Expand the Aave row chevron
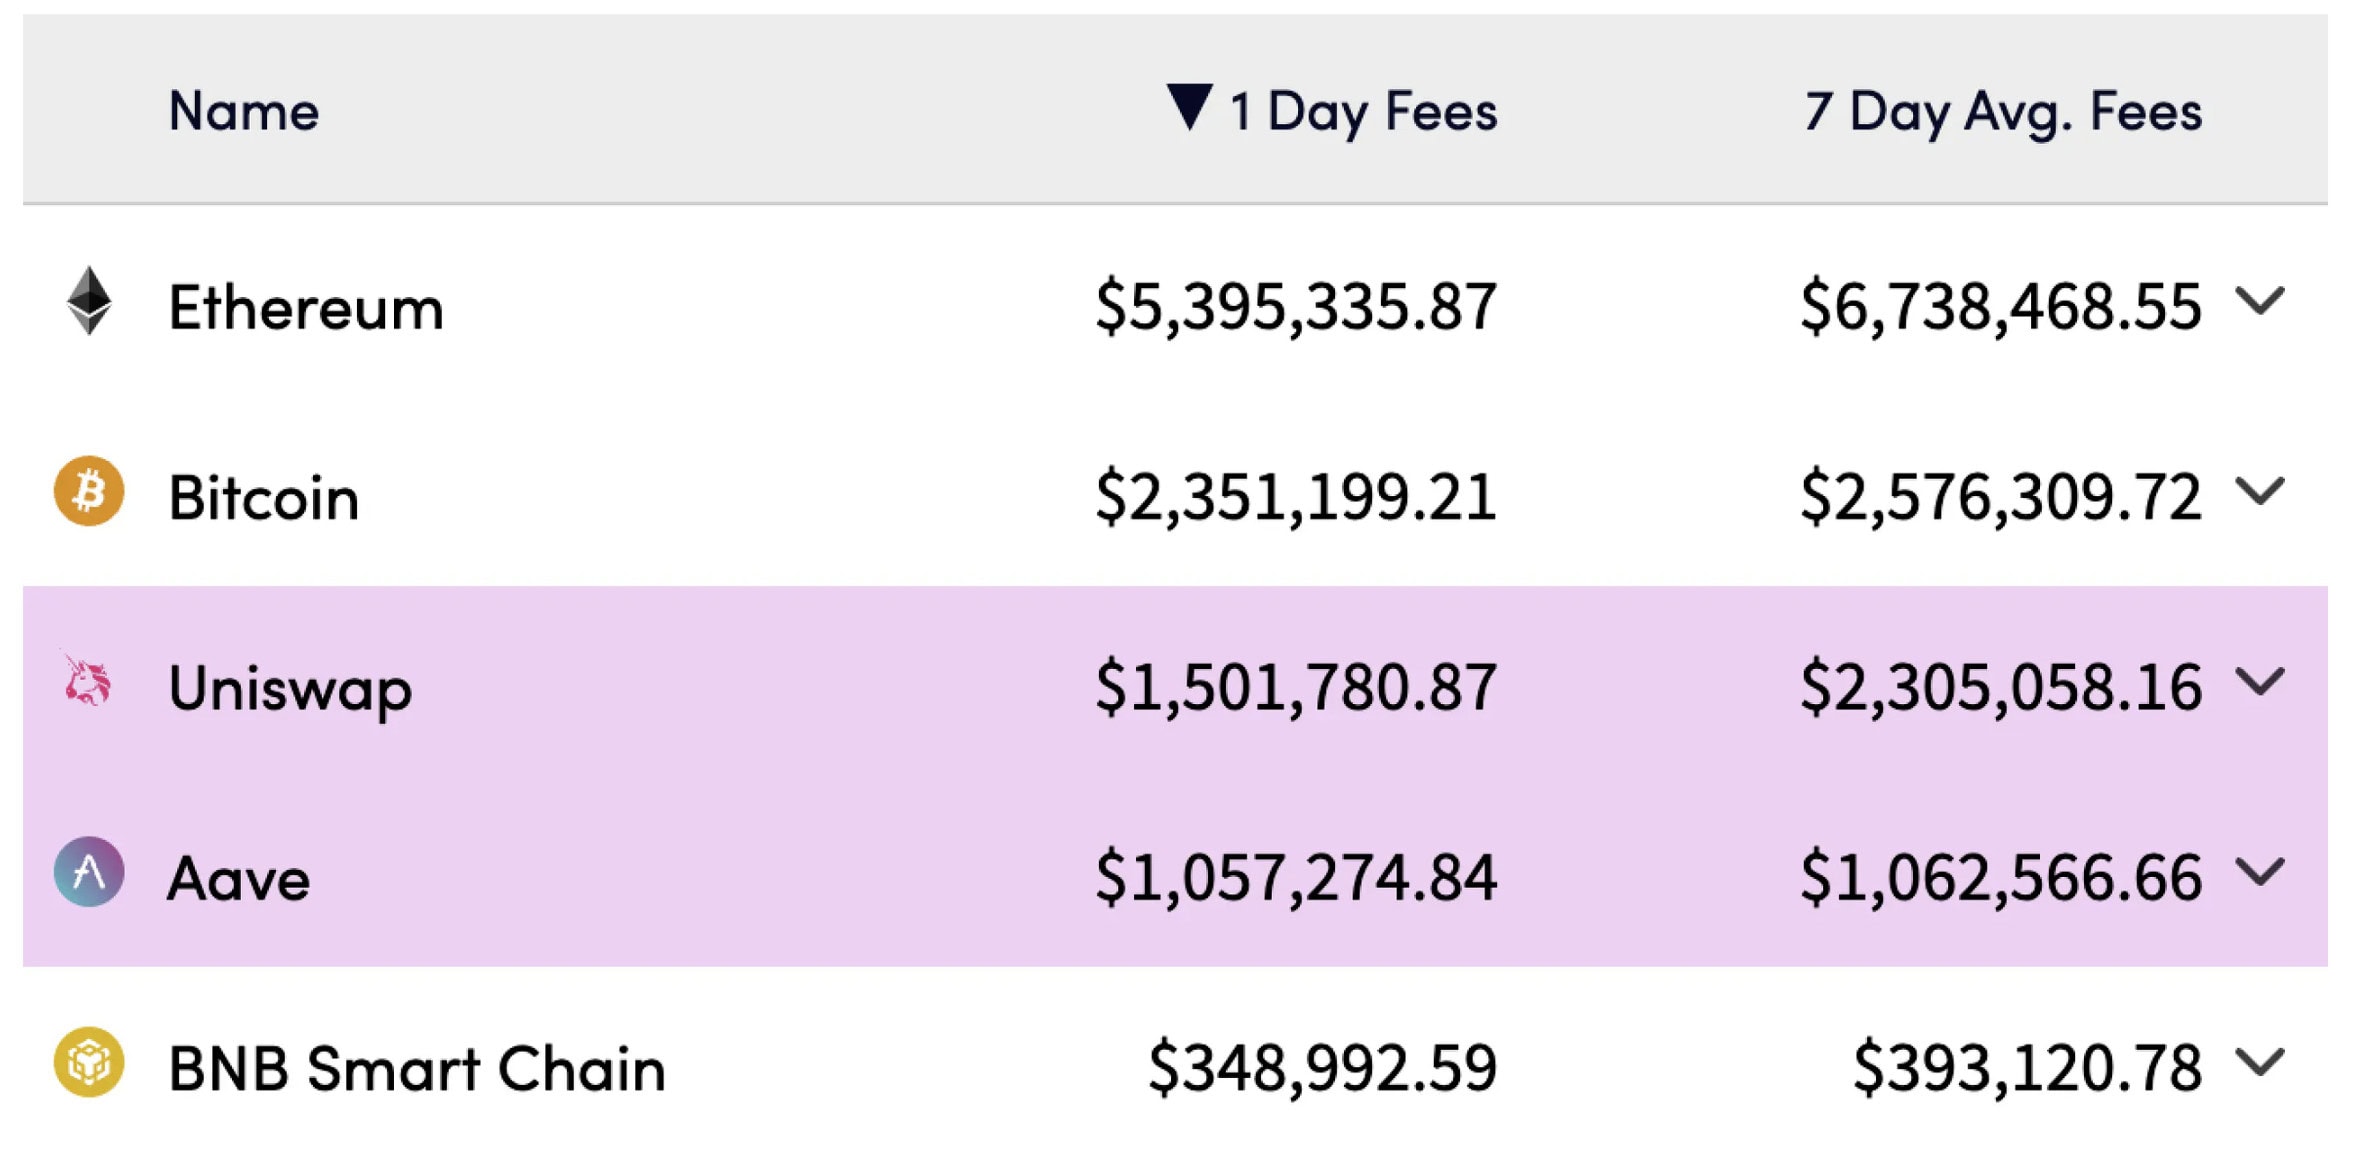2360x1162 pixels. (x=2260, y=871)
